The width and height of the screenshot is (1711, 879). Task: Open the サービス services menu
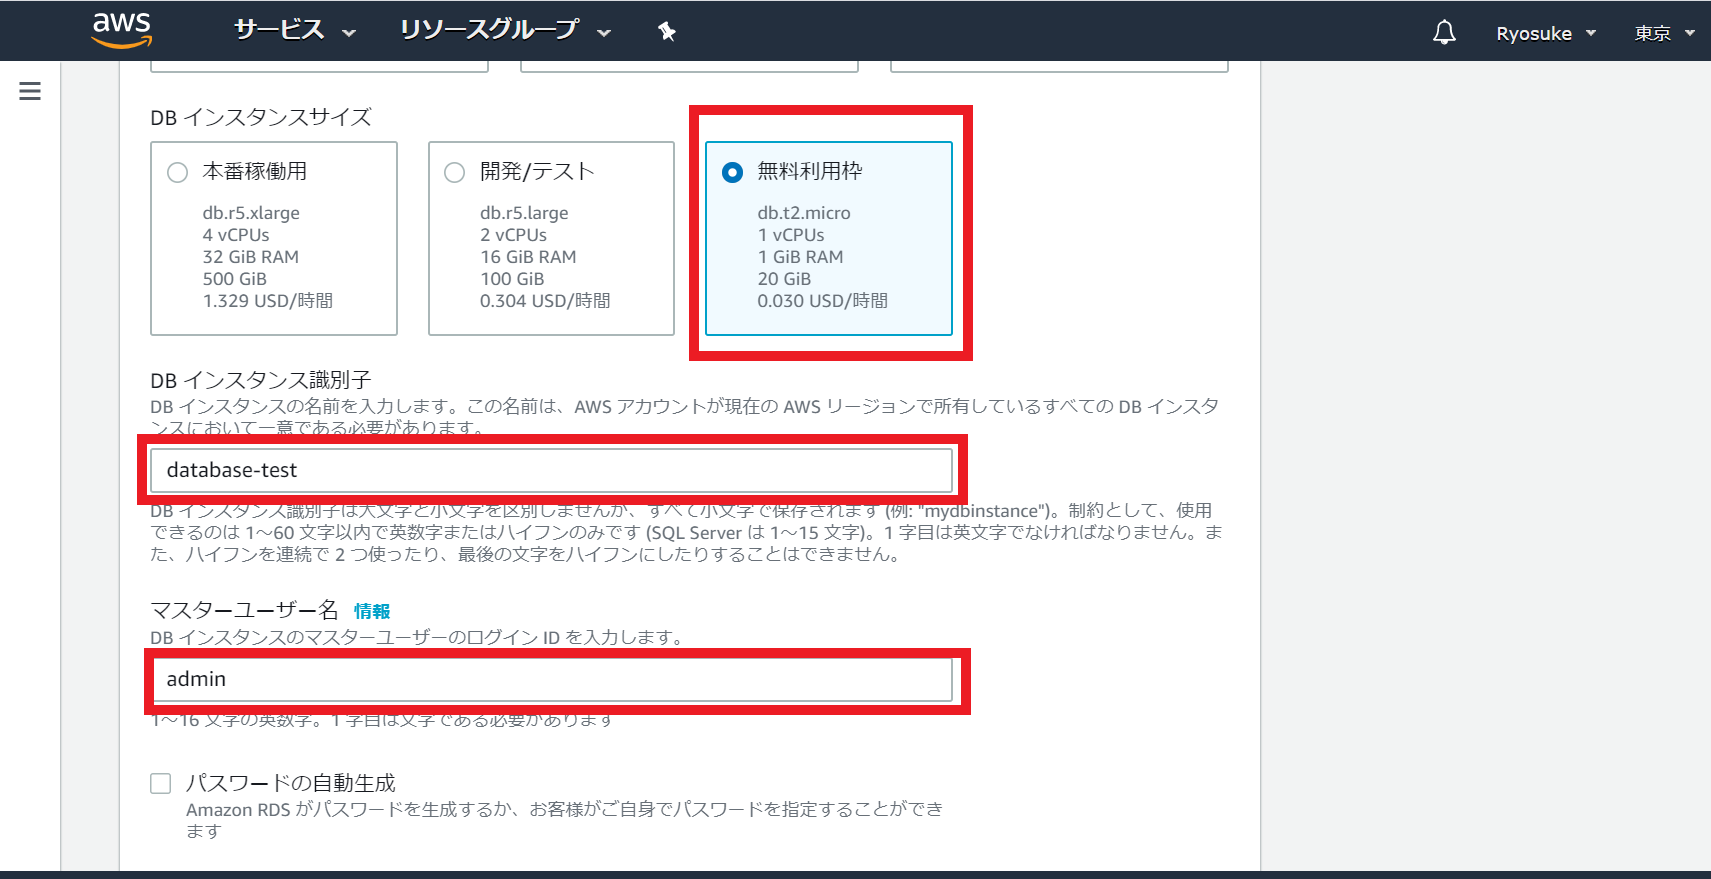click(x=295, y=31)
